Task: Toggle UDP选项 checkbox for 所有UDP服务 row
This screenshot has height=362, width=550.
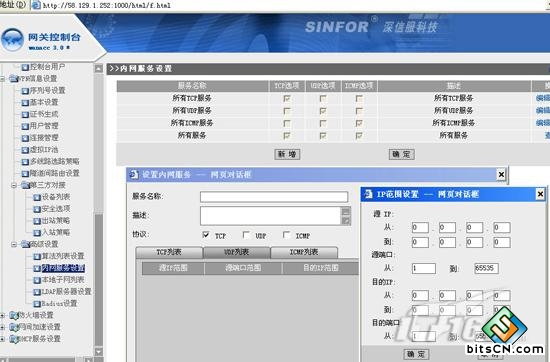Action: tap(323, 111)
